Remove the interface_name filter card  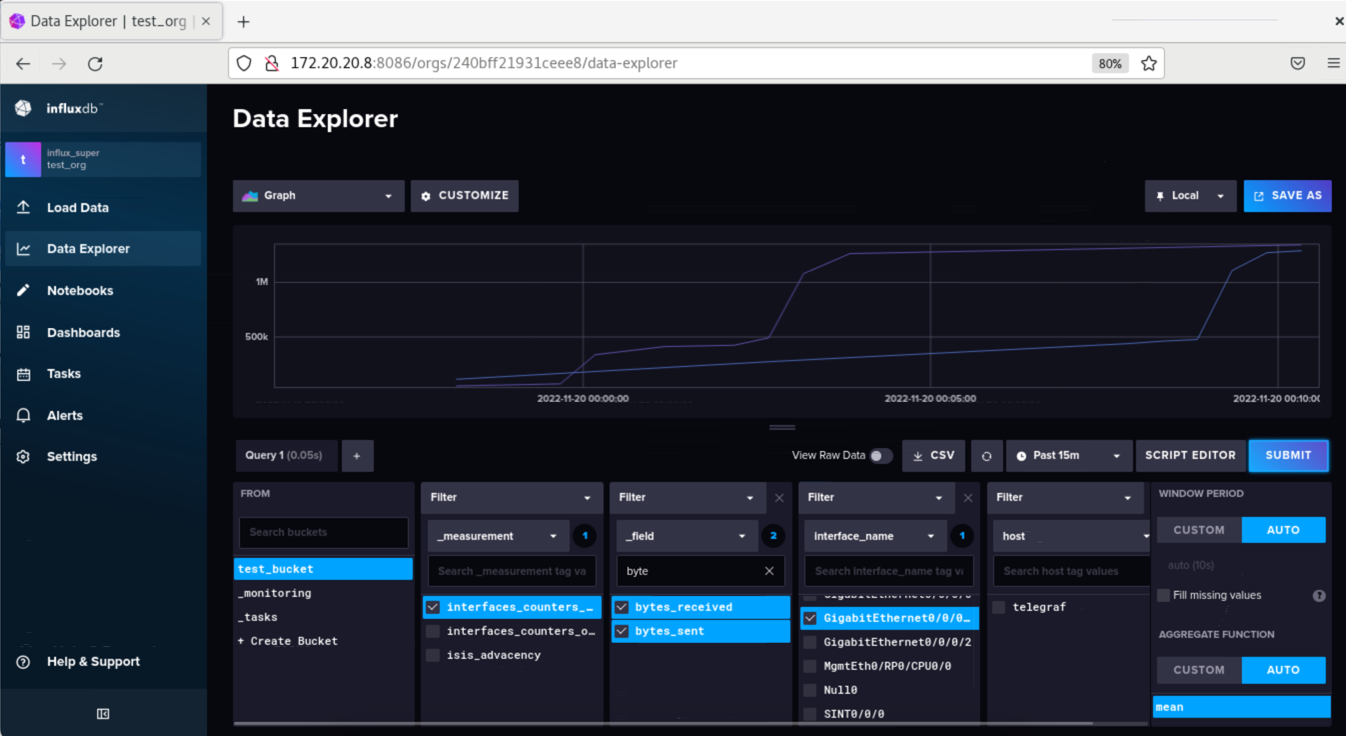(968, 498)
